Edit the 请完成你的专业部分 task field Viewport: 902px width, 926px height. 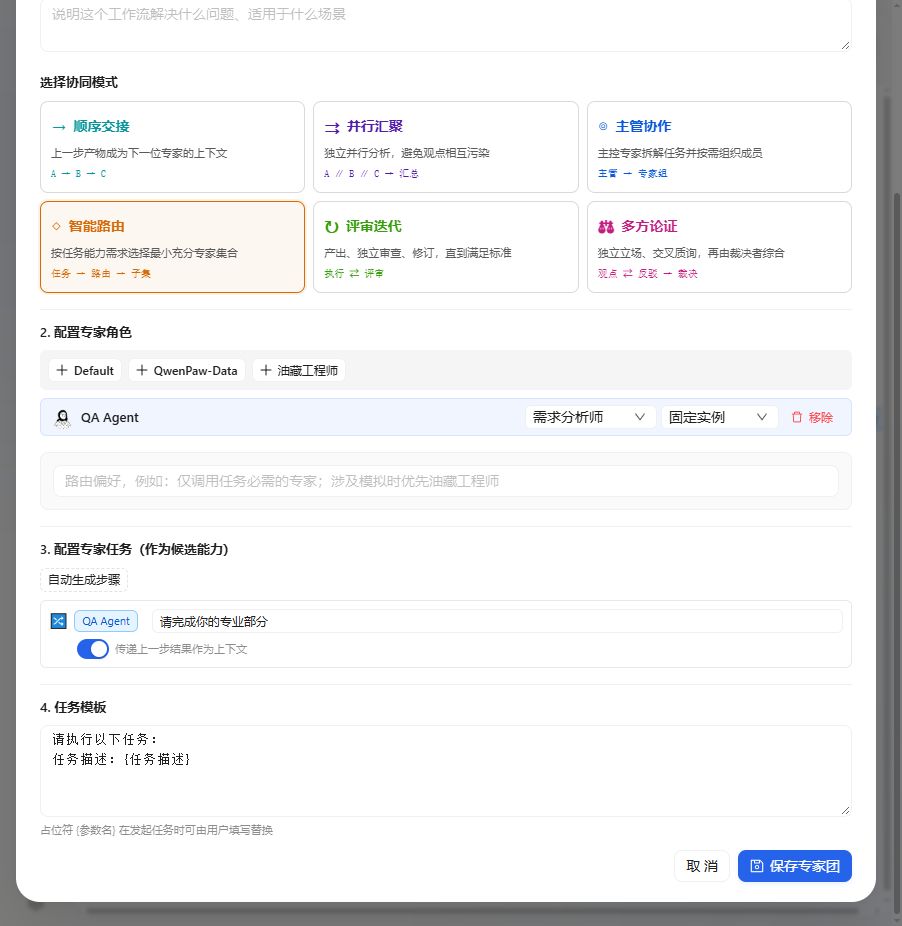point(497,621)
